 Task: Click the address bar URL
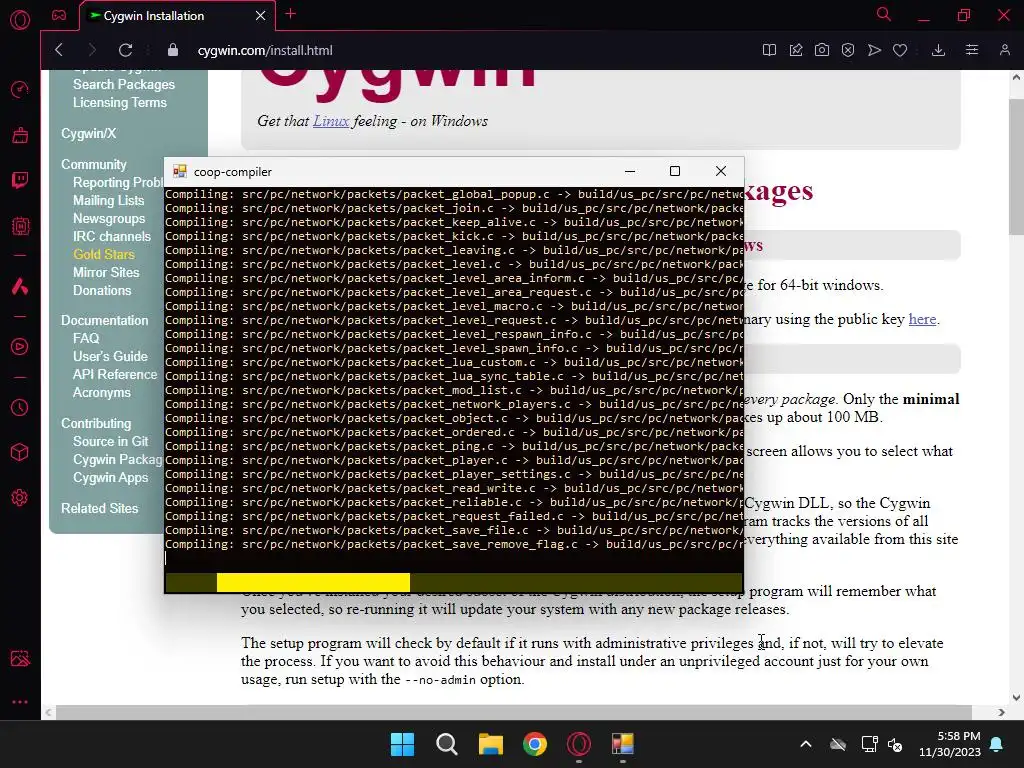click(x=265, y=50)
